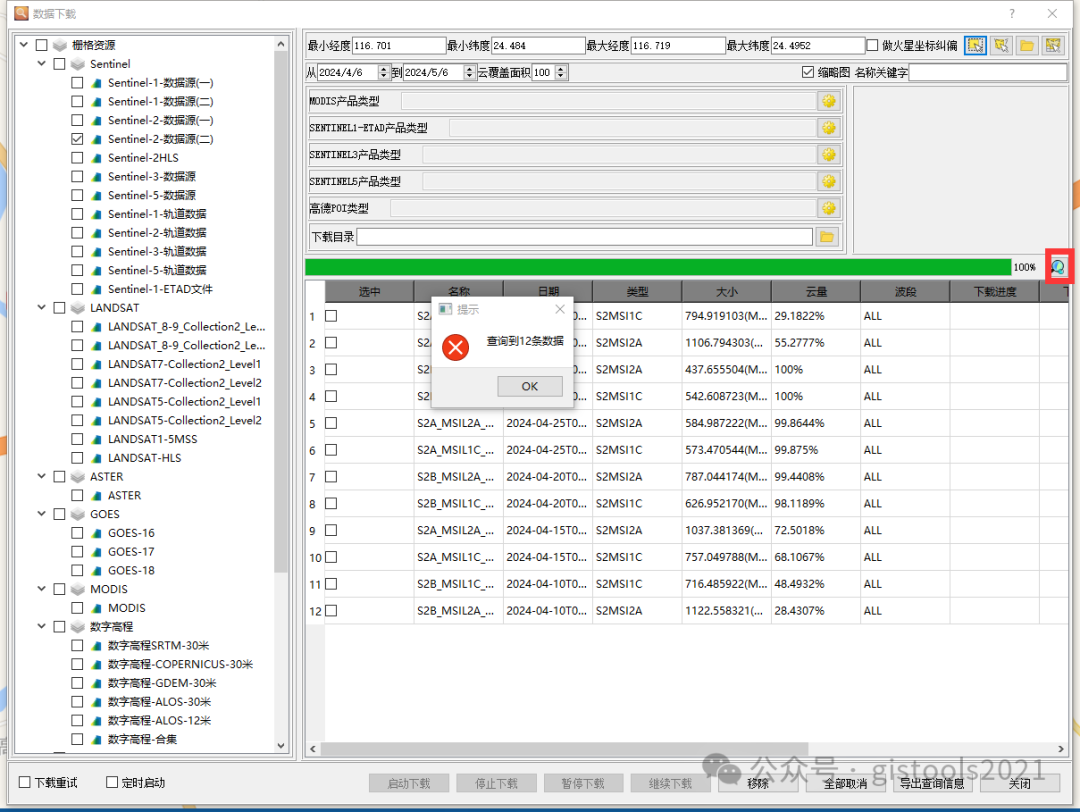Click the 关闭 button
The width and height of the screenshot is (1080, 812).
pos(1019,783)
